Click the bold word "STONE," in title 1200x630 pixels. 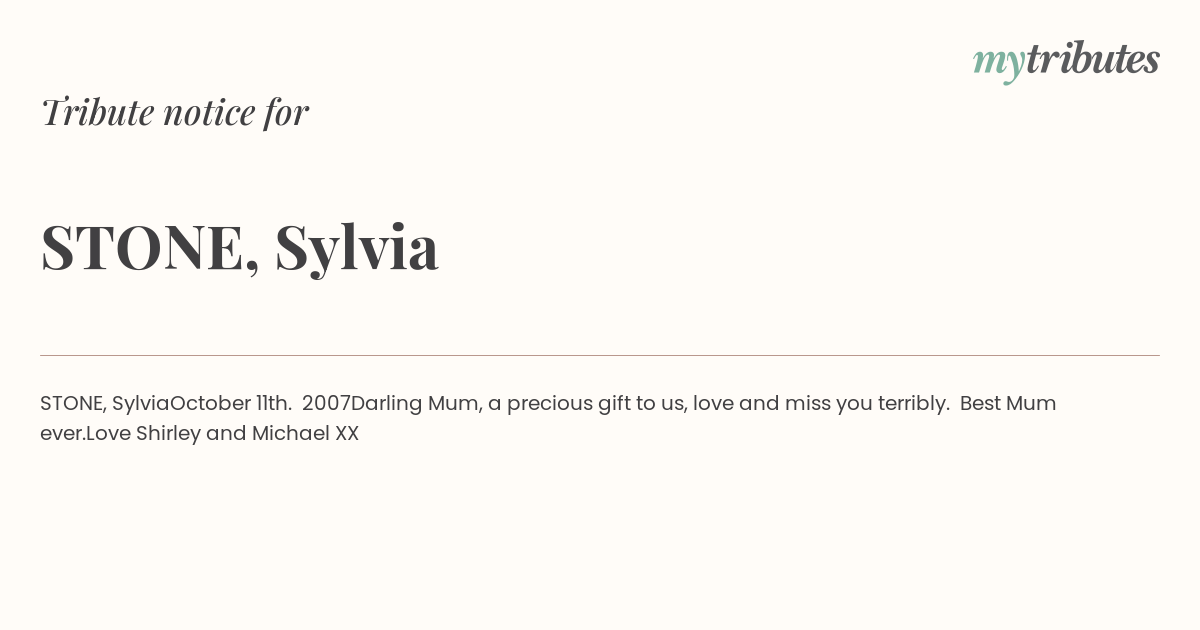[x=150, y=247]
